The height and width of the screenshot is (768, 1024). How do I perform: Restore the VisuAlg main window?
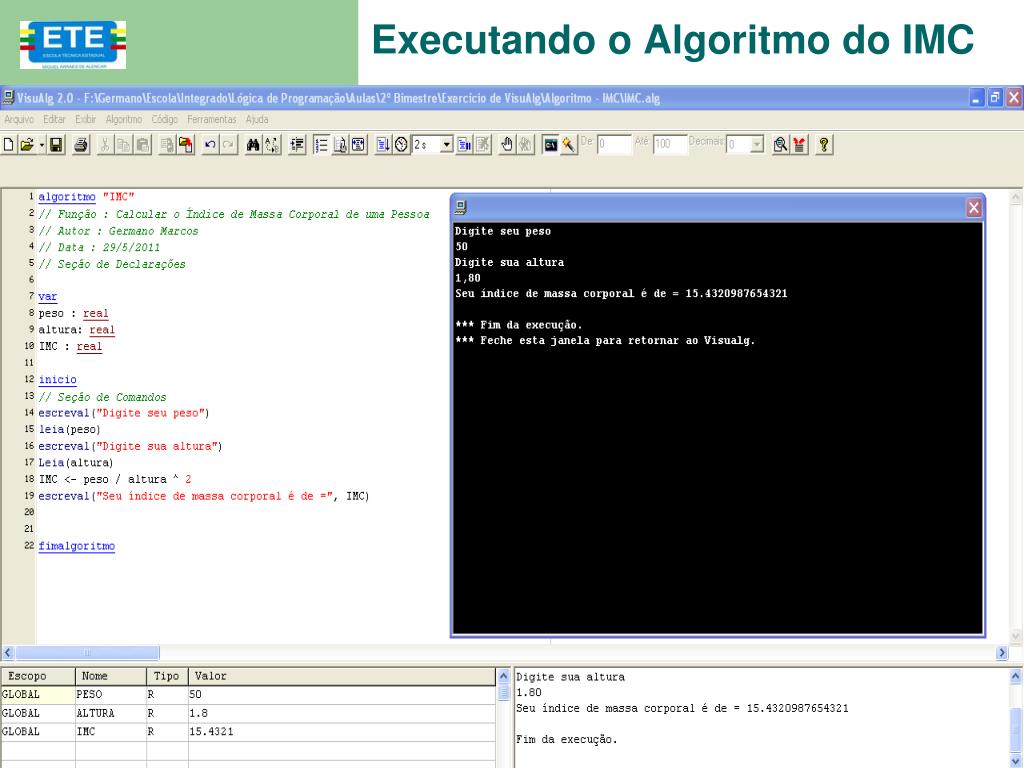(x=995, y=98)
